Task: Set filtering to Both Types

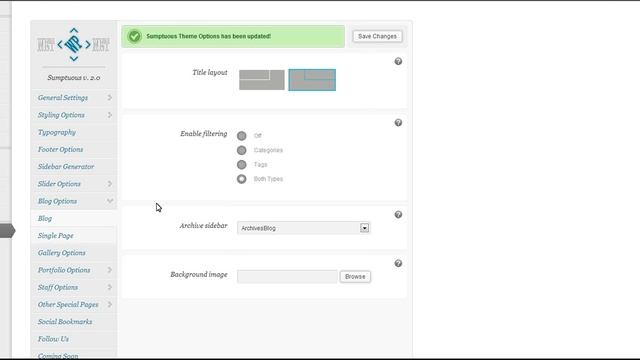Action: tap(242, 179)
